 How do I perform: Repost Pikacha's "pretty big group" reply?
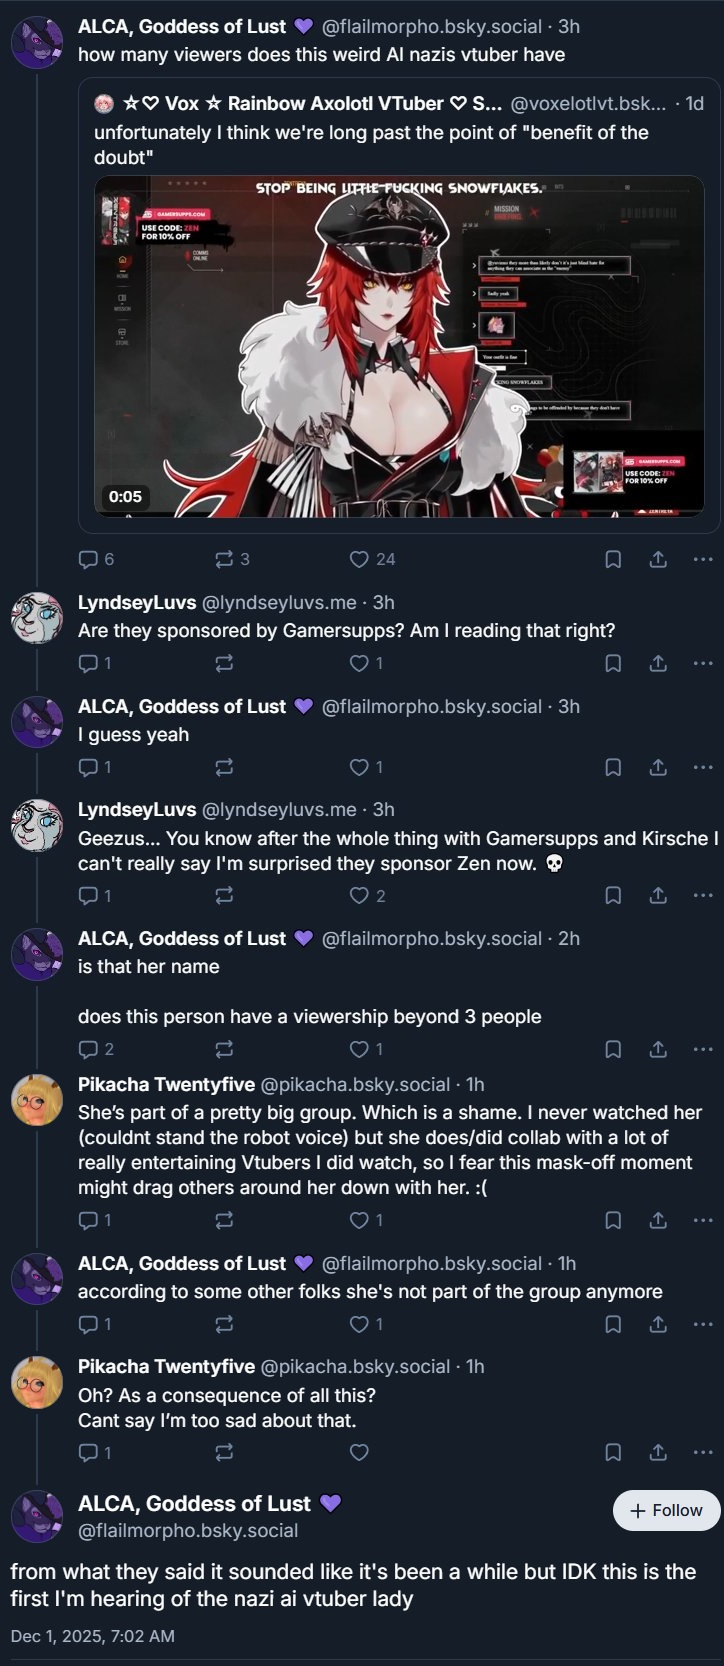(224, 1220)
